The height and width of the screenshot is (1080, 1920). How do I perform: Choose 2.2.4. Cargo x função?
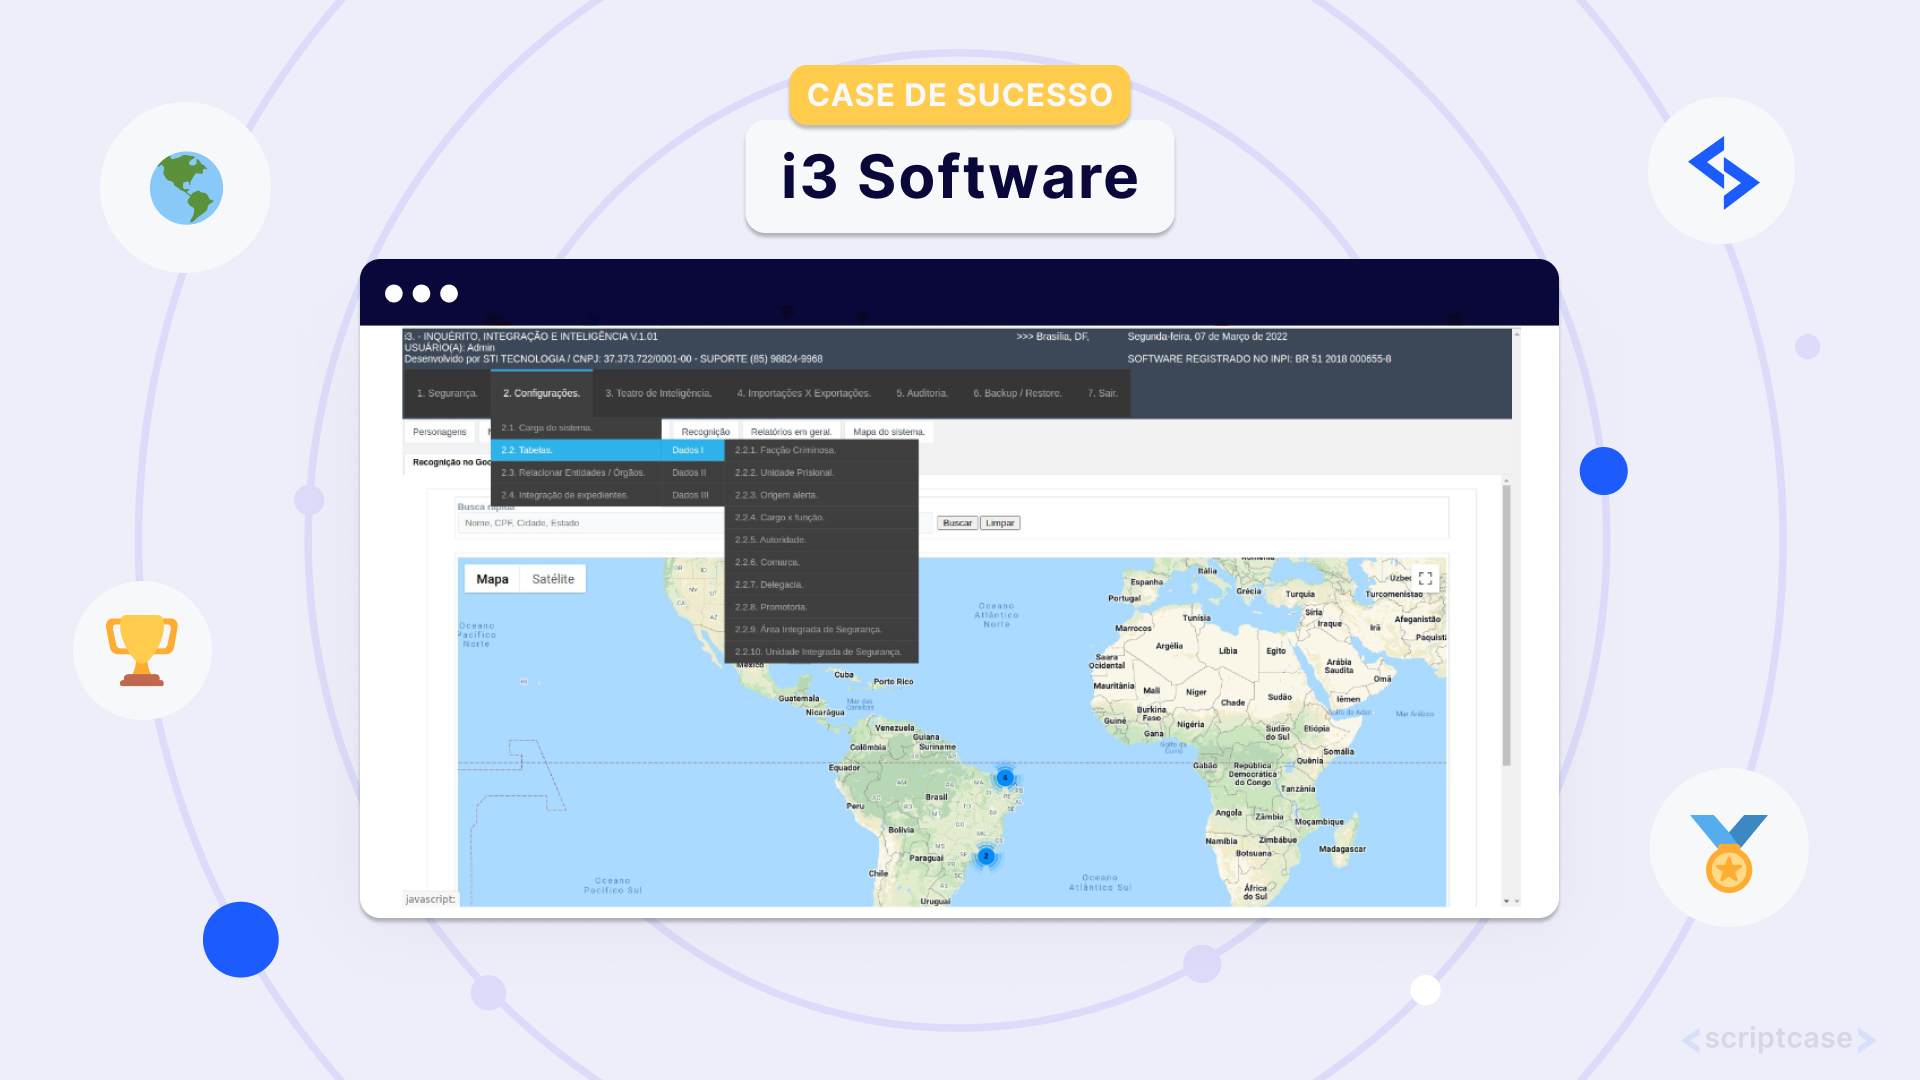click(x=821, y=518)
